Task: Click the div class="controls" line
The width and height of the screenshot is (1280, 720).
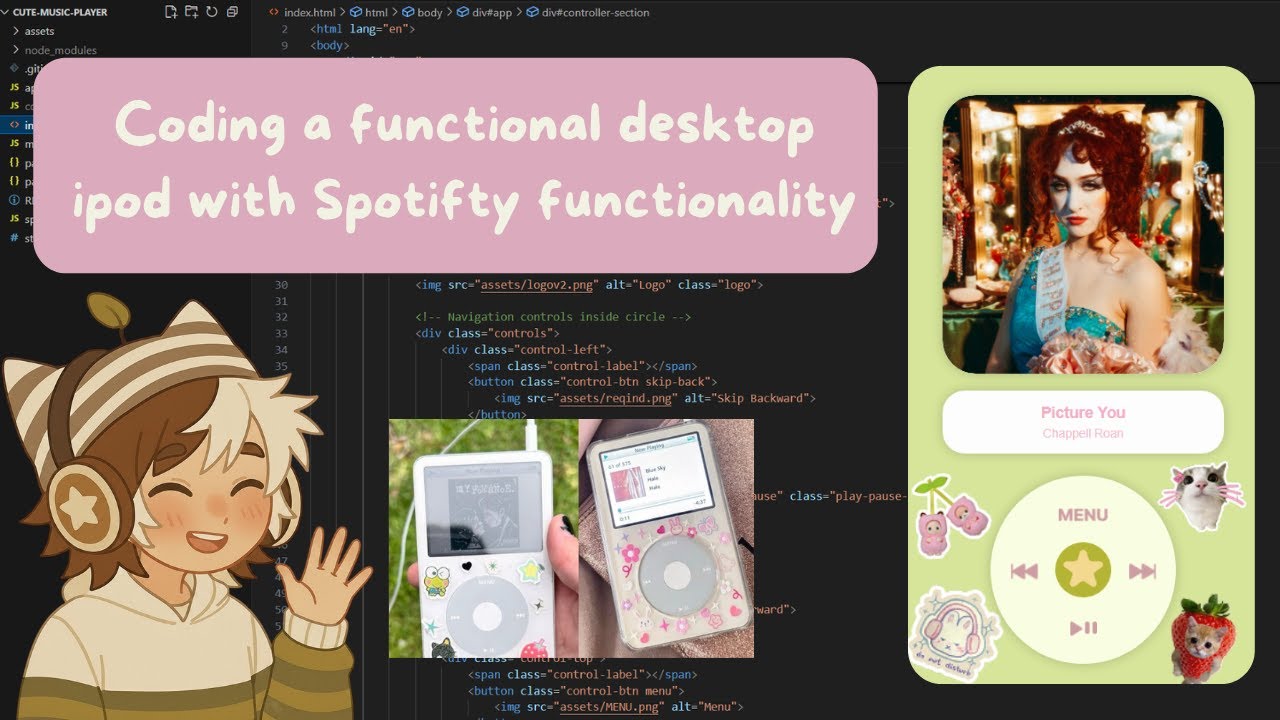Action: click(x=487, y=333)
